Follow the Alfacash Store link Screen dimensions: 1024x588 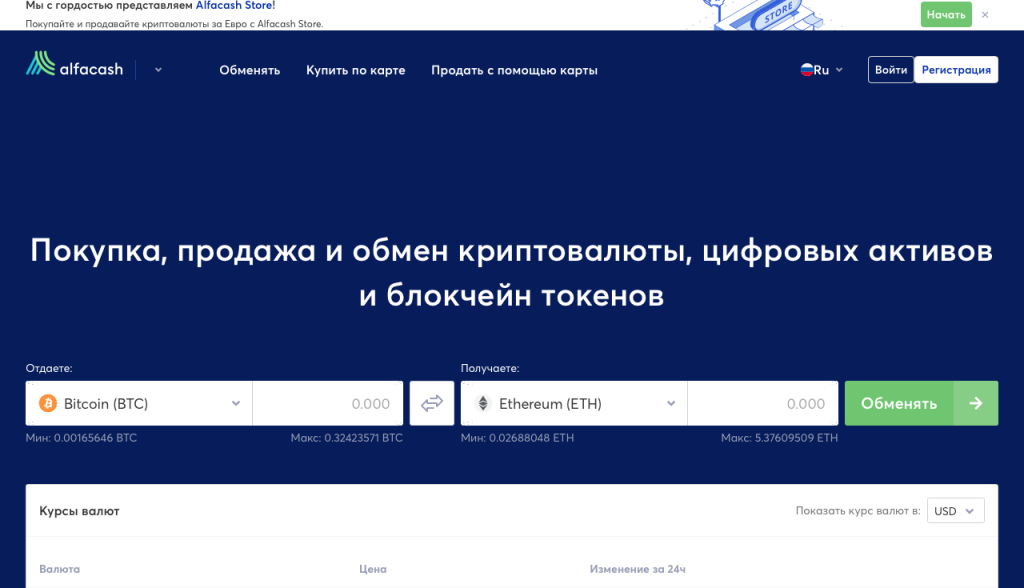pyautogui.click(x=234, y=5)
